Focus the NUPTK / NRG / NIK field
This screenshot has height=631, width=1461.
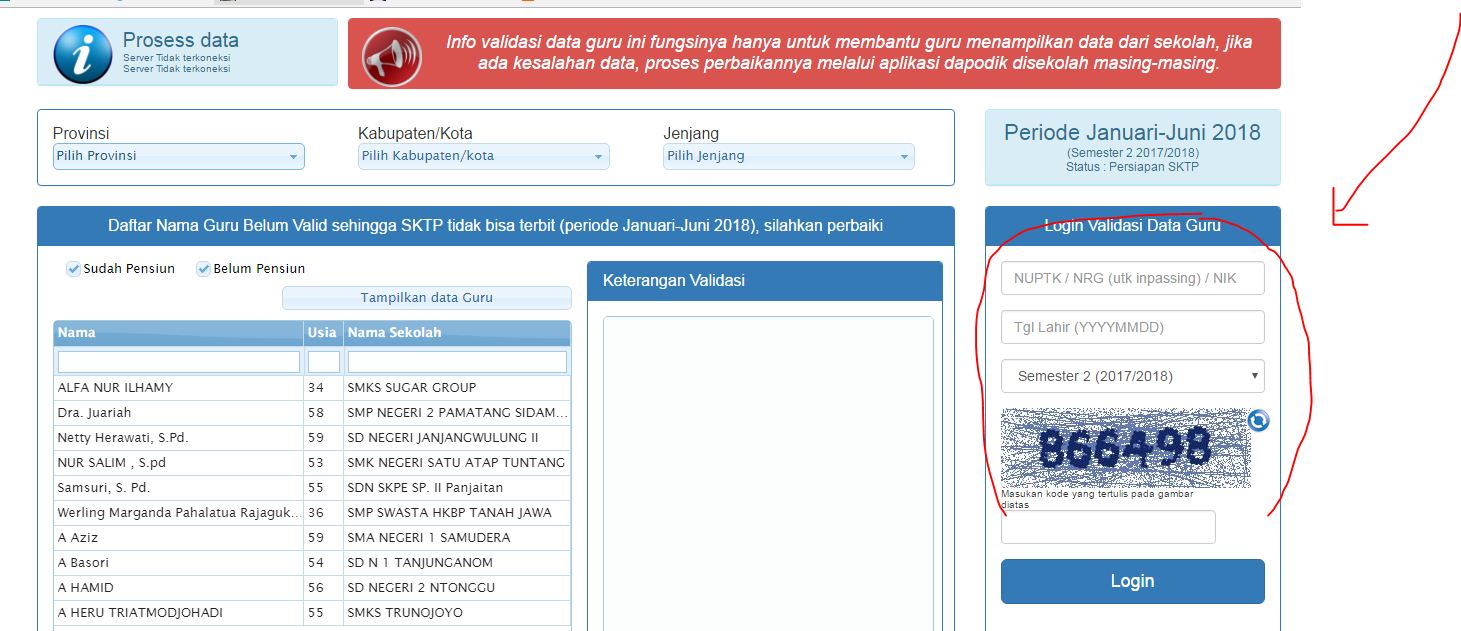[x=1133, y=278]
